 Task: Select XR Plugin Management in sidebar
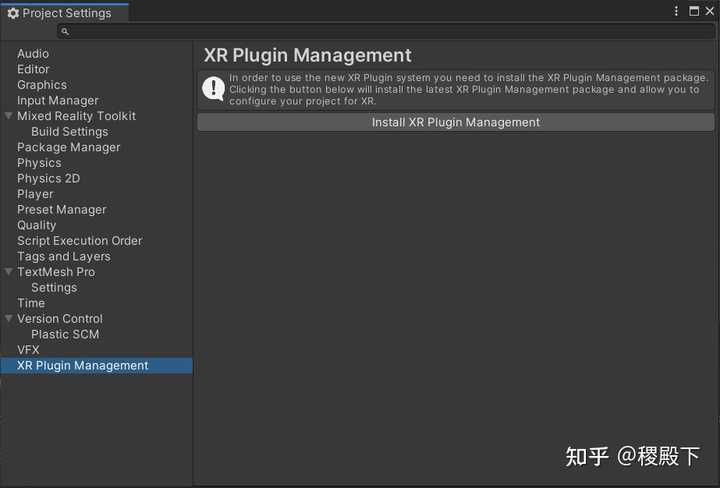coord(96,366)
